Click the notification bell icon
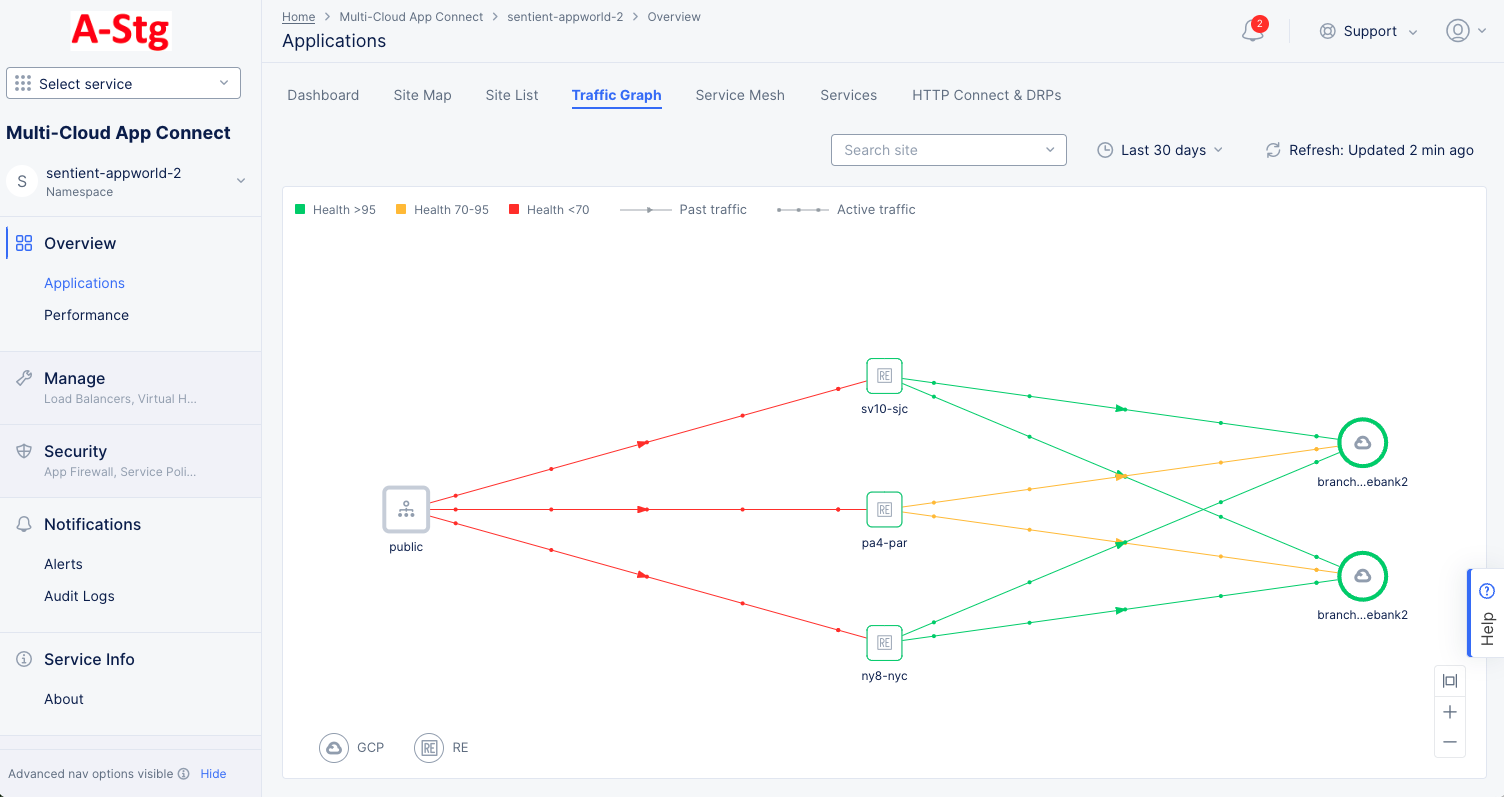1504x797 pixels. tap(1252, 31)
